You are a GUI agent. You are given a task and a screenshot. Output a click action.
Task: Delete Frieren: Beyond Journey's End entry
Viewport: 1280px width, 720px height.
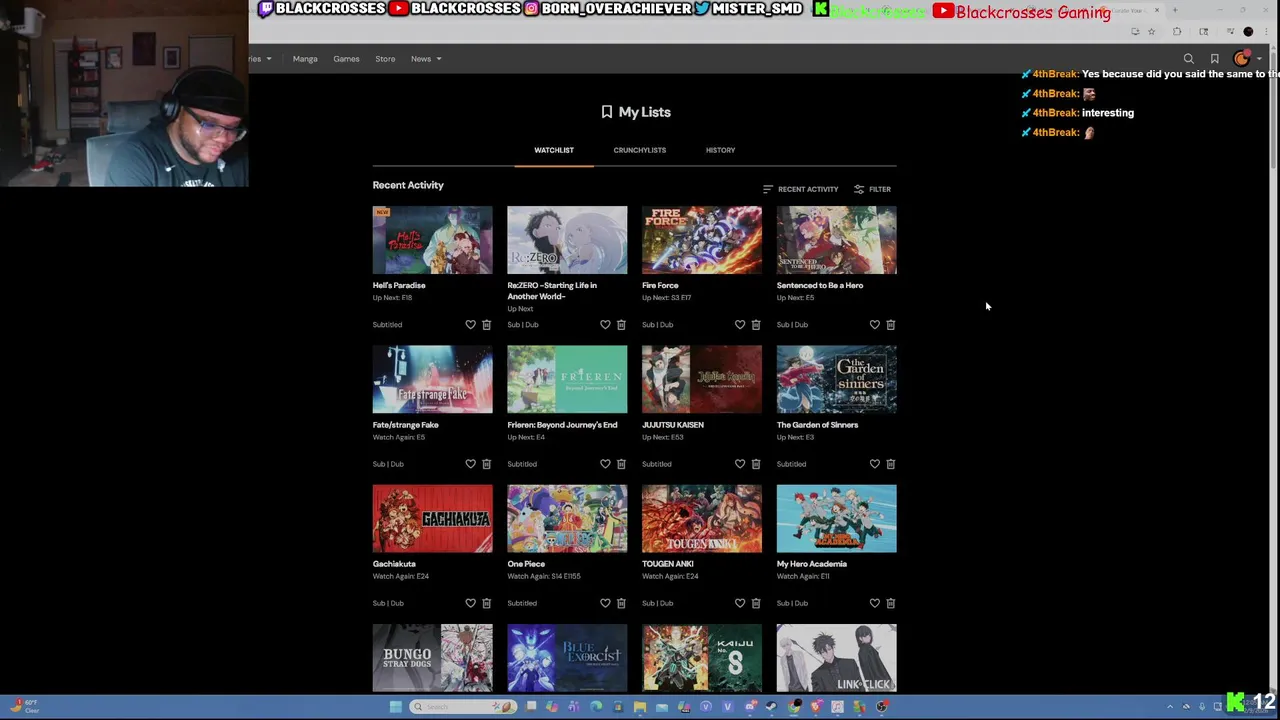(x=621, y=464)
